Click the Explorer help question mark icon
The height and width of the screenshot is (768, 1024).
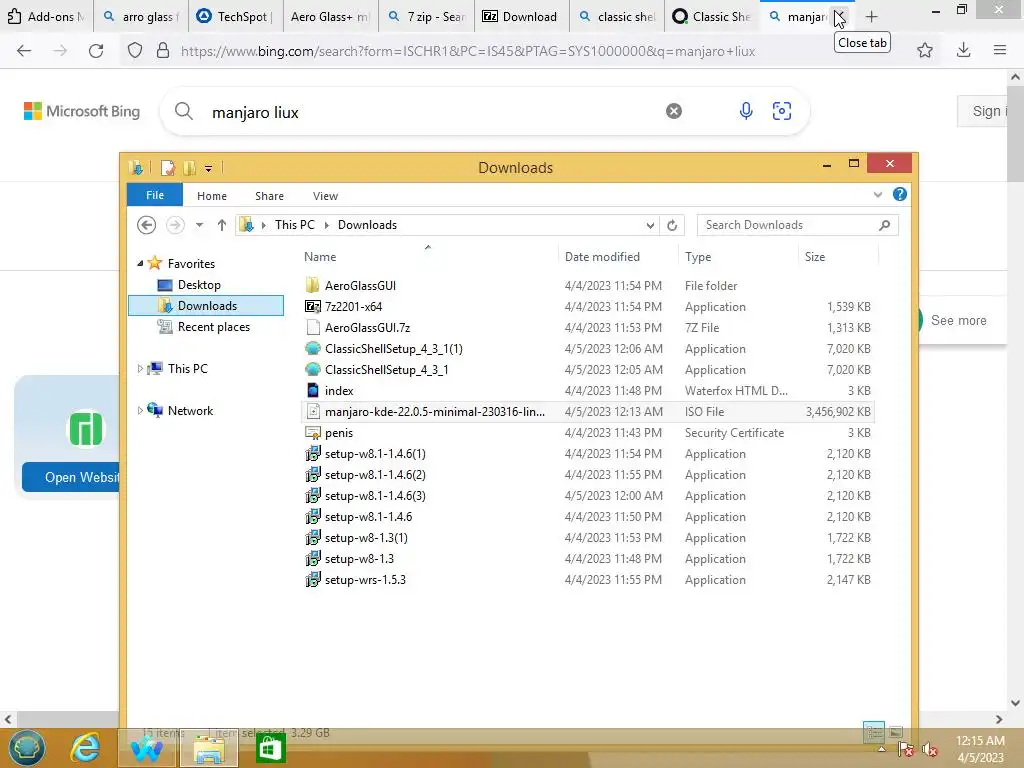point(899,195)
